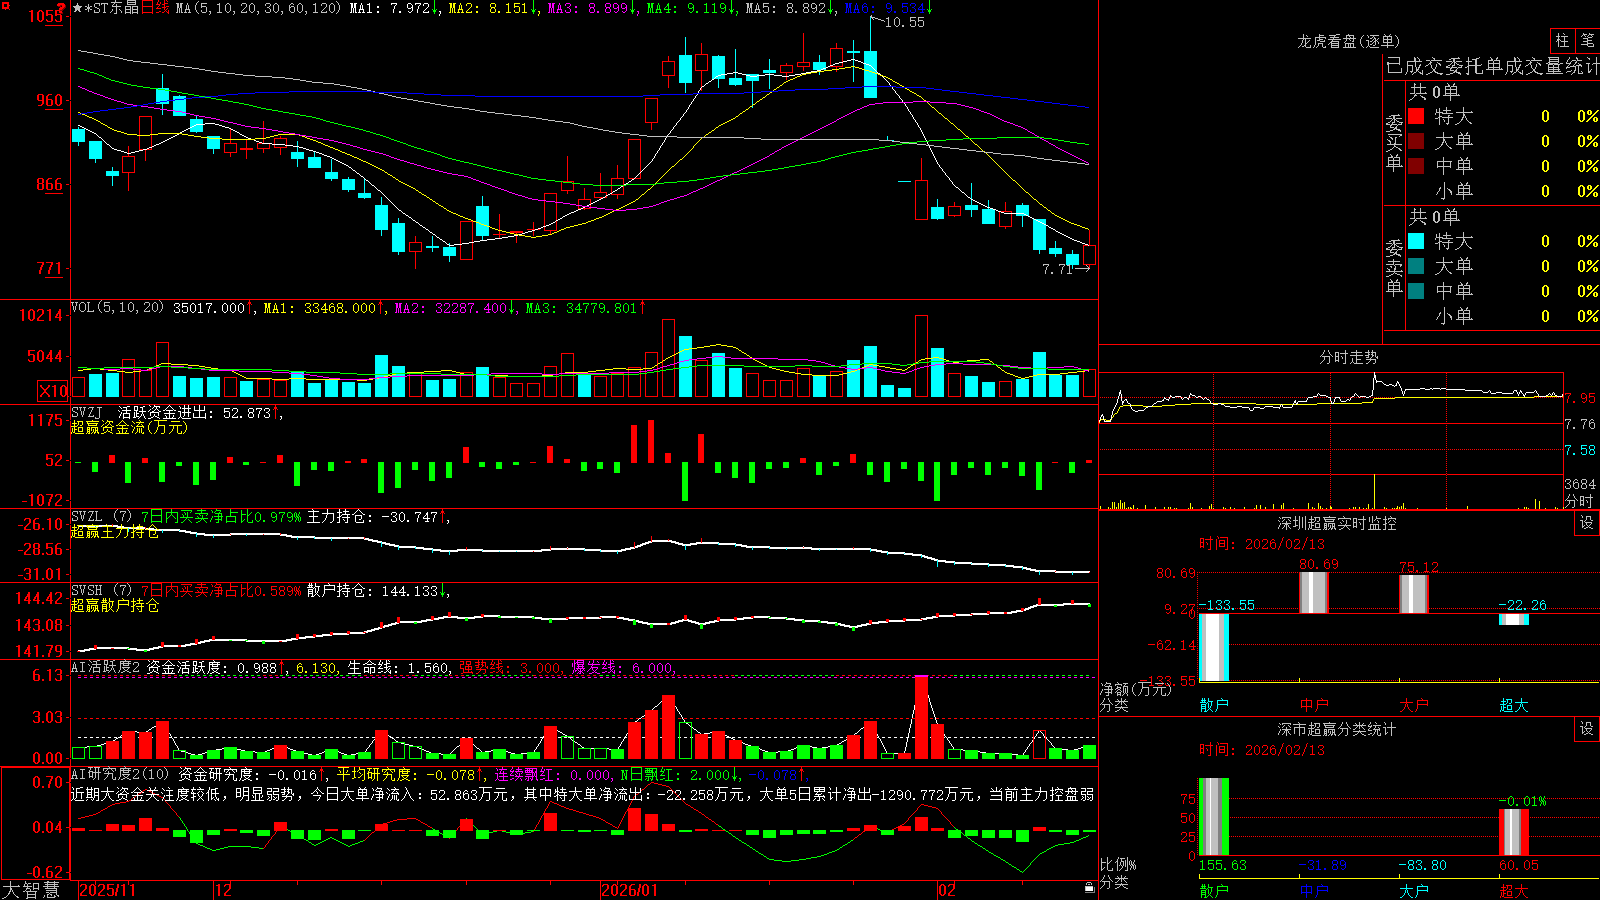Click the SVZJ indicator name

[86, 412]
